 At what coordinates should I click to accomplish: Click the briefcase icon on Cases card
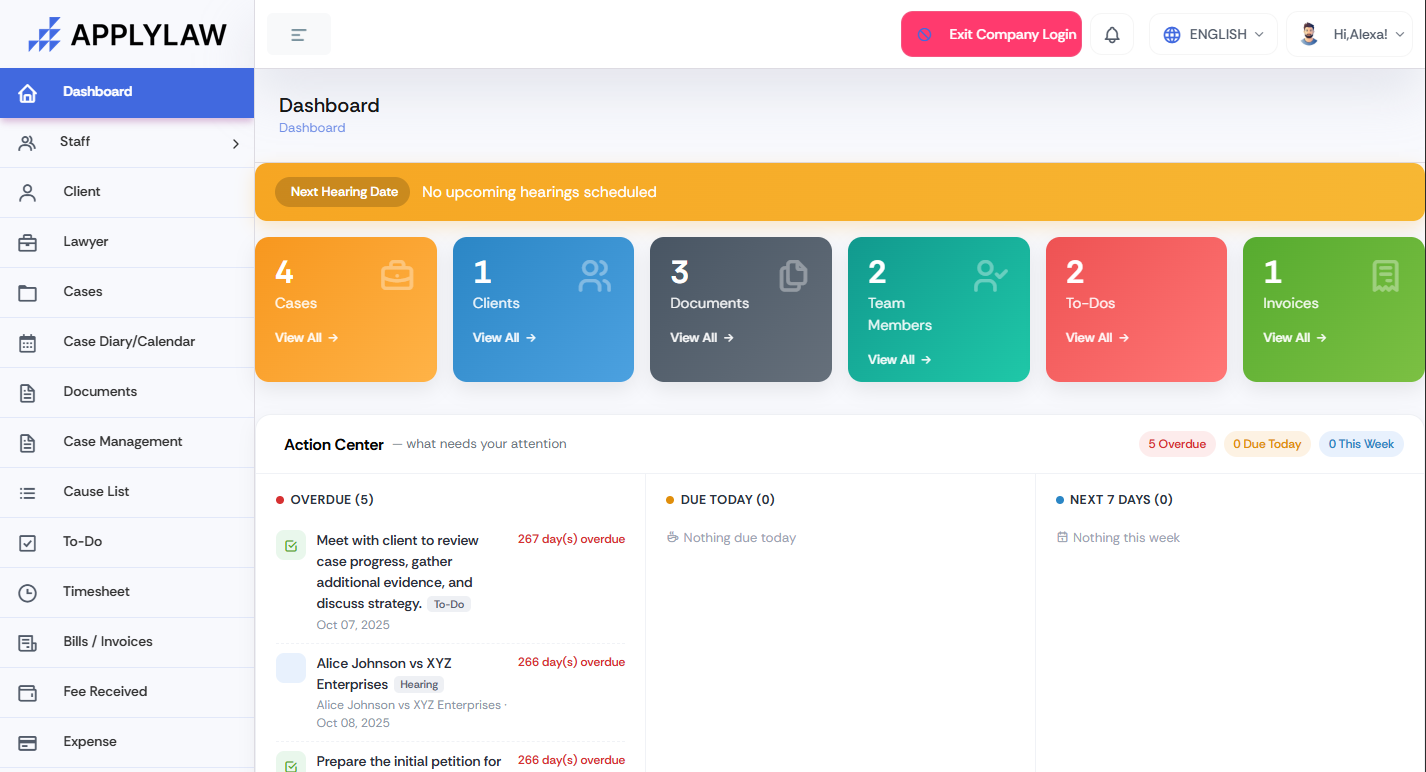point(397,275)
